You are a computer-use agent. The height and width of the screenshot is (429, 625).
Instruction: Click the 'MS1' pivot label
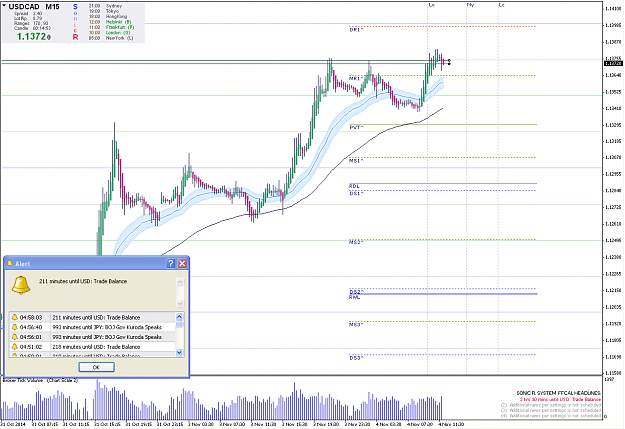356,161
